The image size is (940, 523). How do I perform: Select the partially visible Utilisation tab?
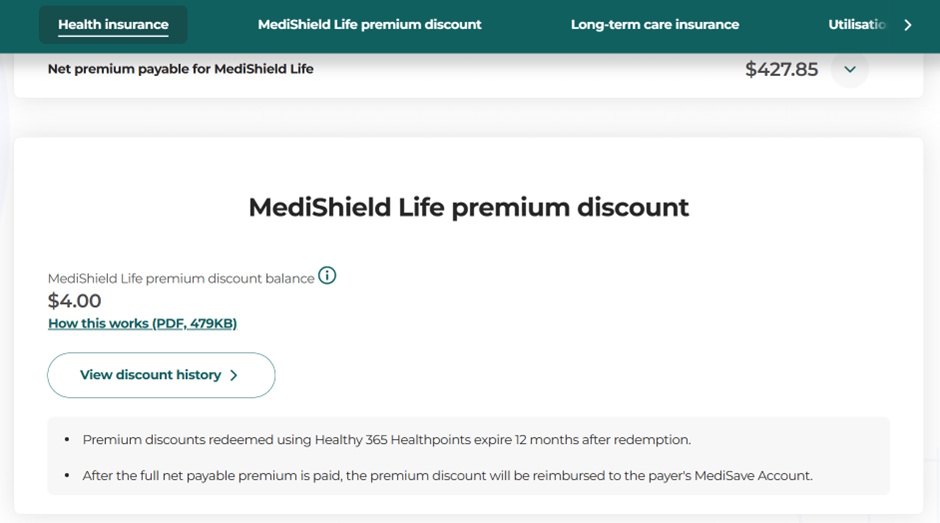[857, 25]
